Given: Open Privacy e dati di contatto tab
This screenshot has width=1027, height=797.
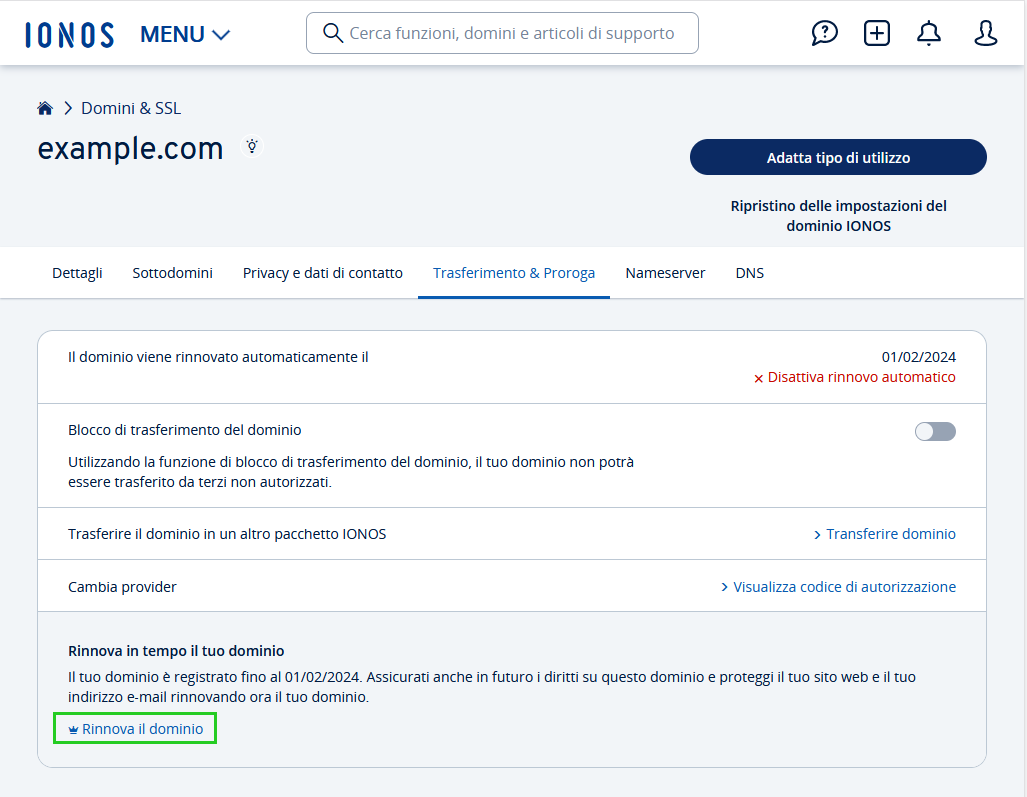Looking at the screenshot, I should pyautogui.click(x=322, y=273).
